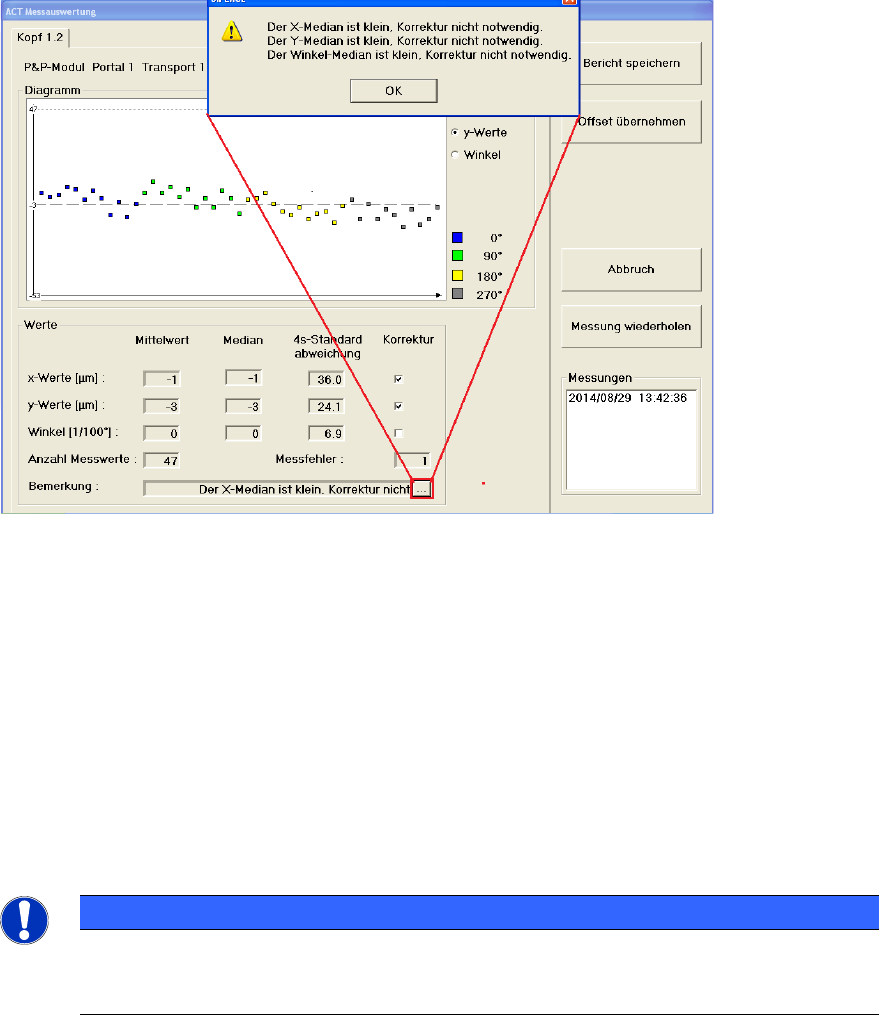Click the Abbruch button

click(x=631, y=269)
